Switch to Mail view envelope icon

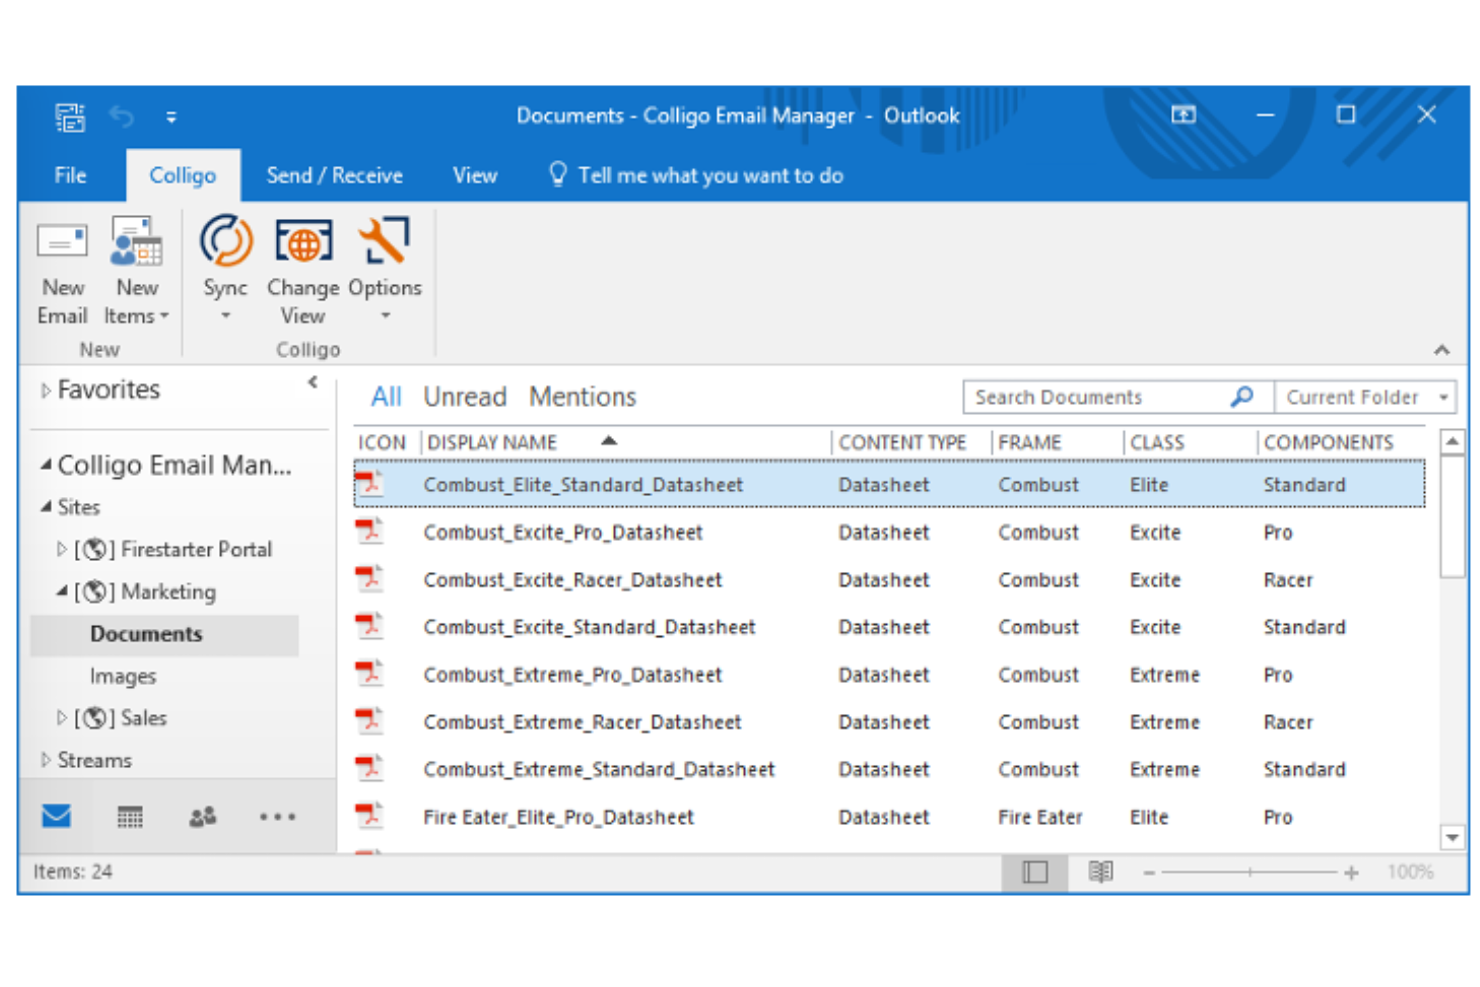coord(57,816)
